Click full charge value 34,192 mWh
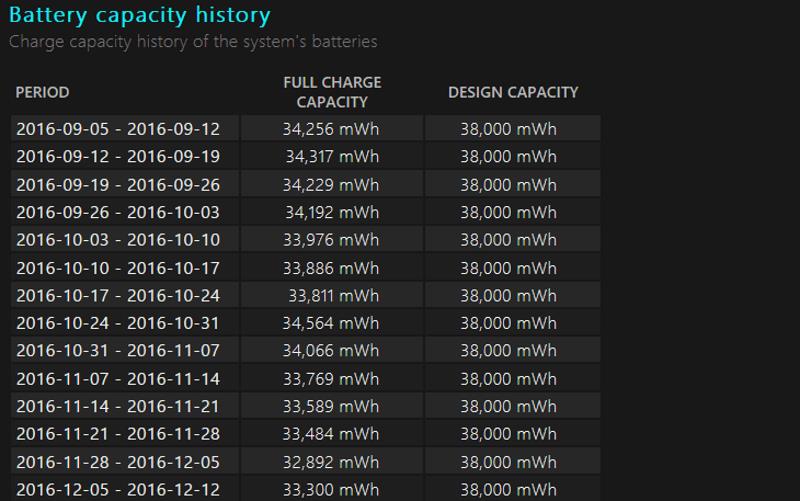Image resolution: width=800 pixels, height=501 pixels. [332, 212]
